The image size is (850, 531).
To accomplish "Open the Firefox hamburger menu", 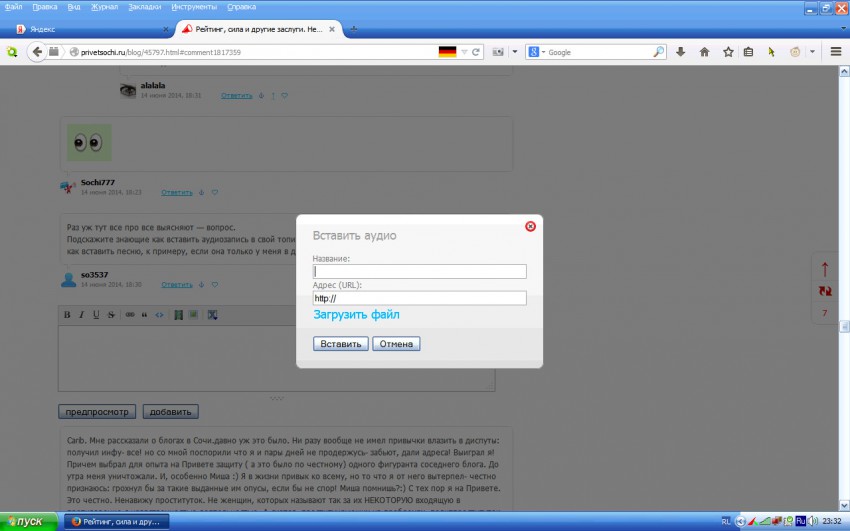I will tap(835, 52).
